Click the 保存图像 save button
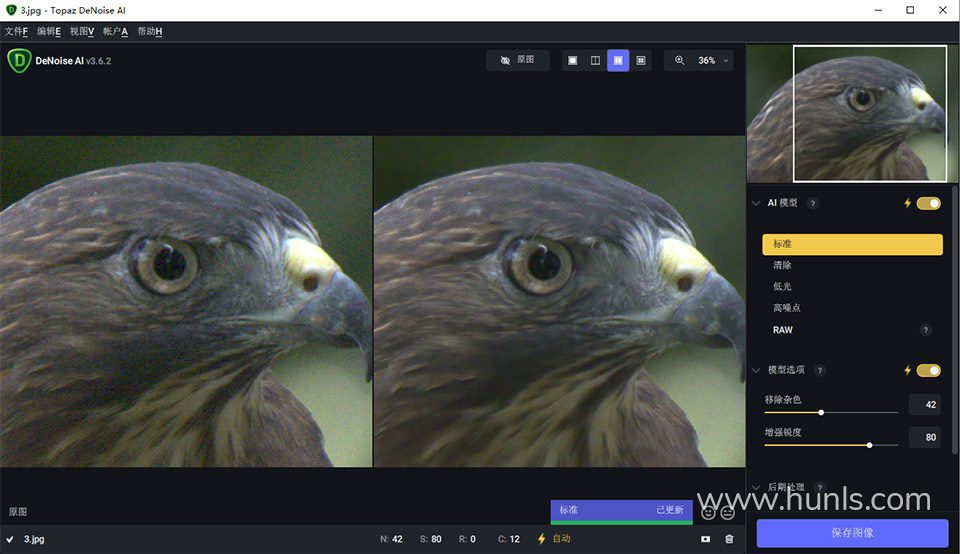Viewport: 960px width, 554px height. click(x=852, y=533)
